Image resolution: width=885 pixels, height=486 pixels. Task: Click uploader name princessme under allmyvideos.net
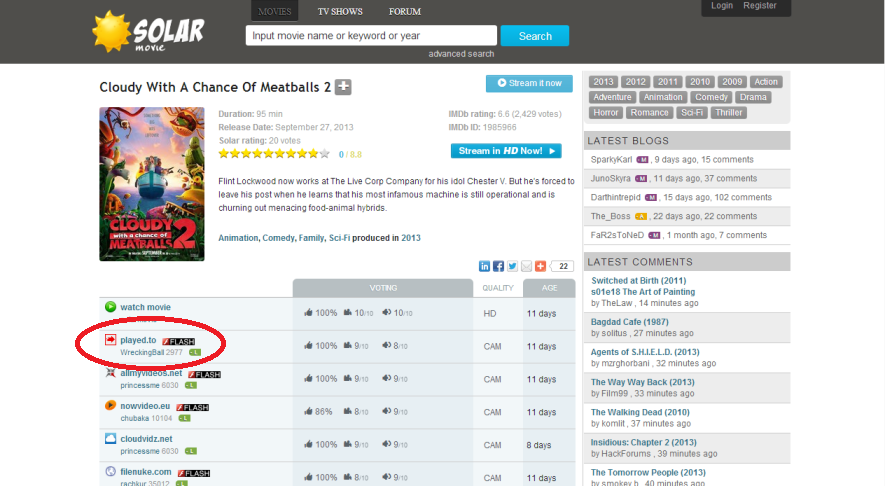(x=139, y=385)
